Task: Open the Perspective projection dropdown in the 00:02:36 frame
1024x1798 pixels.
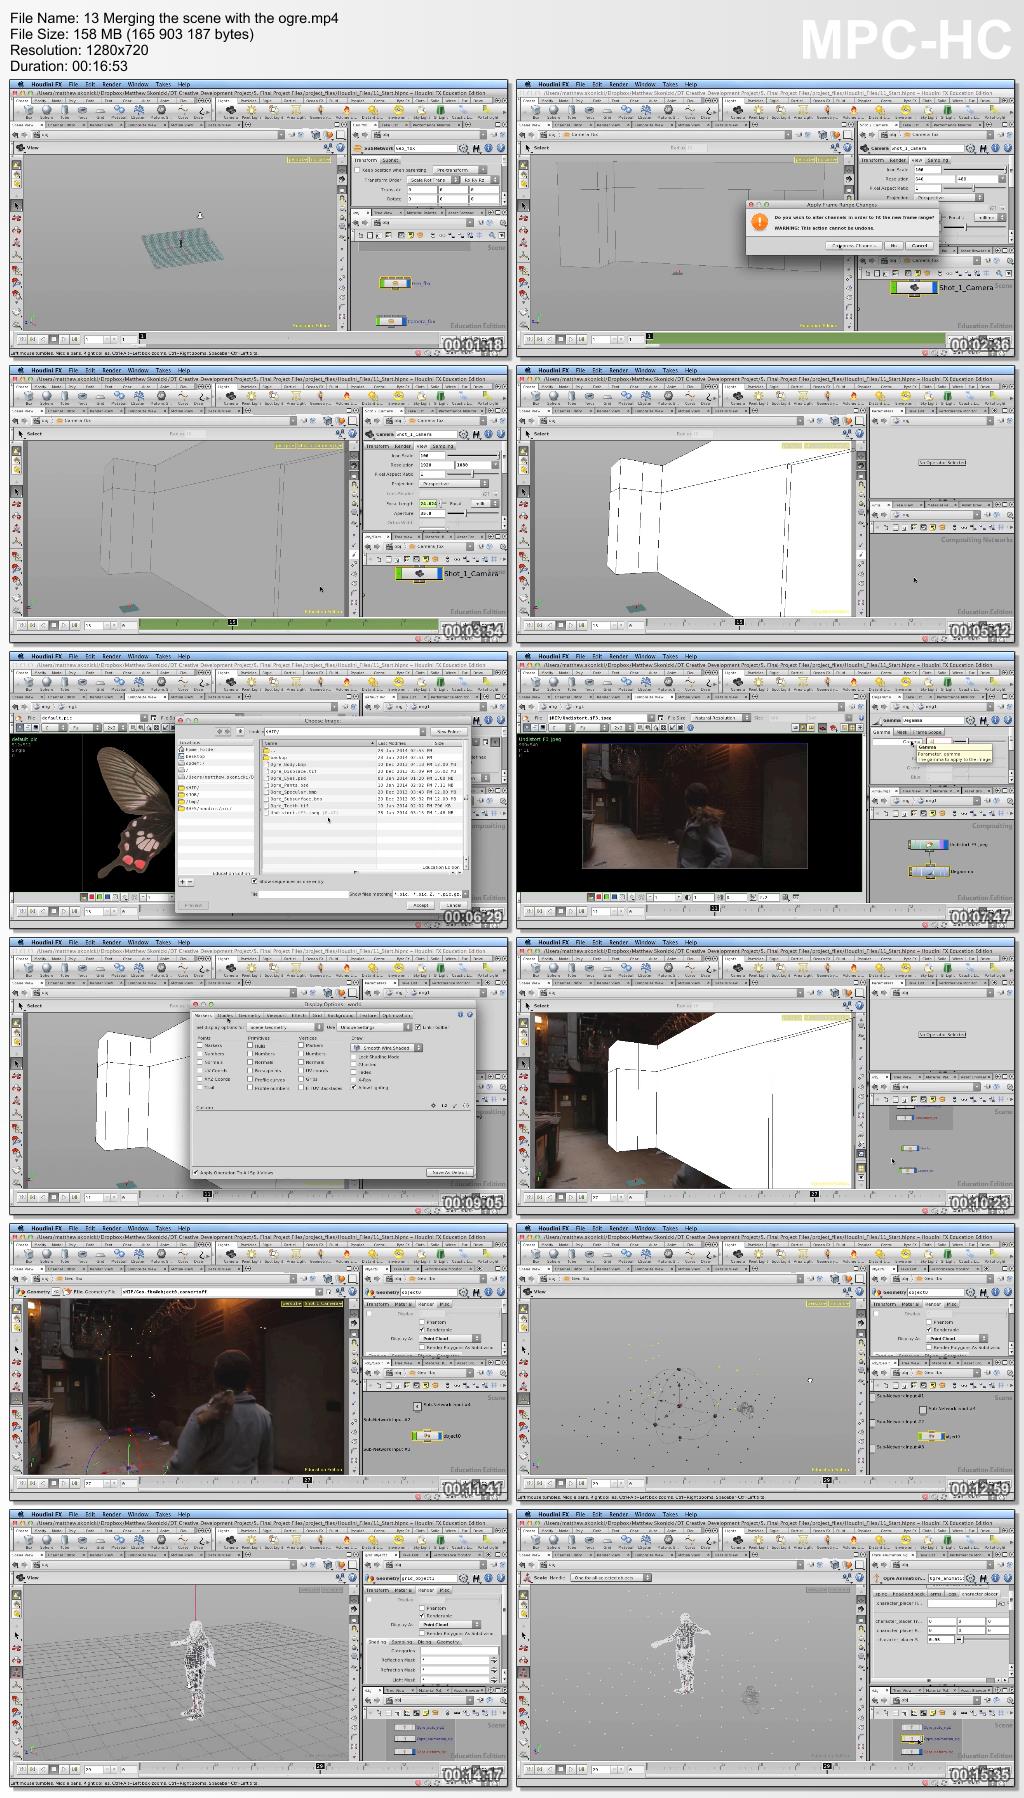Action: click(948, 198)
